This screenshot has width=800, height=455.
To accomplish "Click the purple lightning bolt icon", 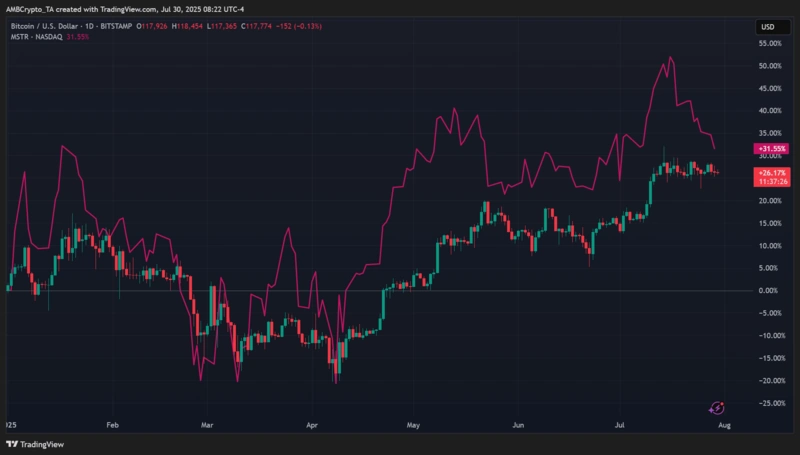I will tap(717, 407).
